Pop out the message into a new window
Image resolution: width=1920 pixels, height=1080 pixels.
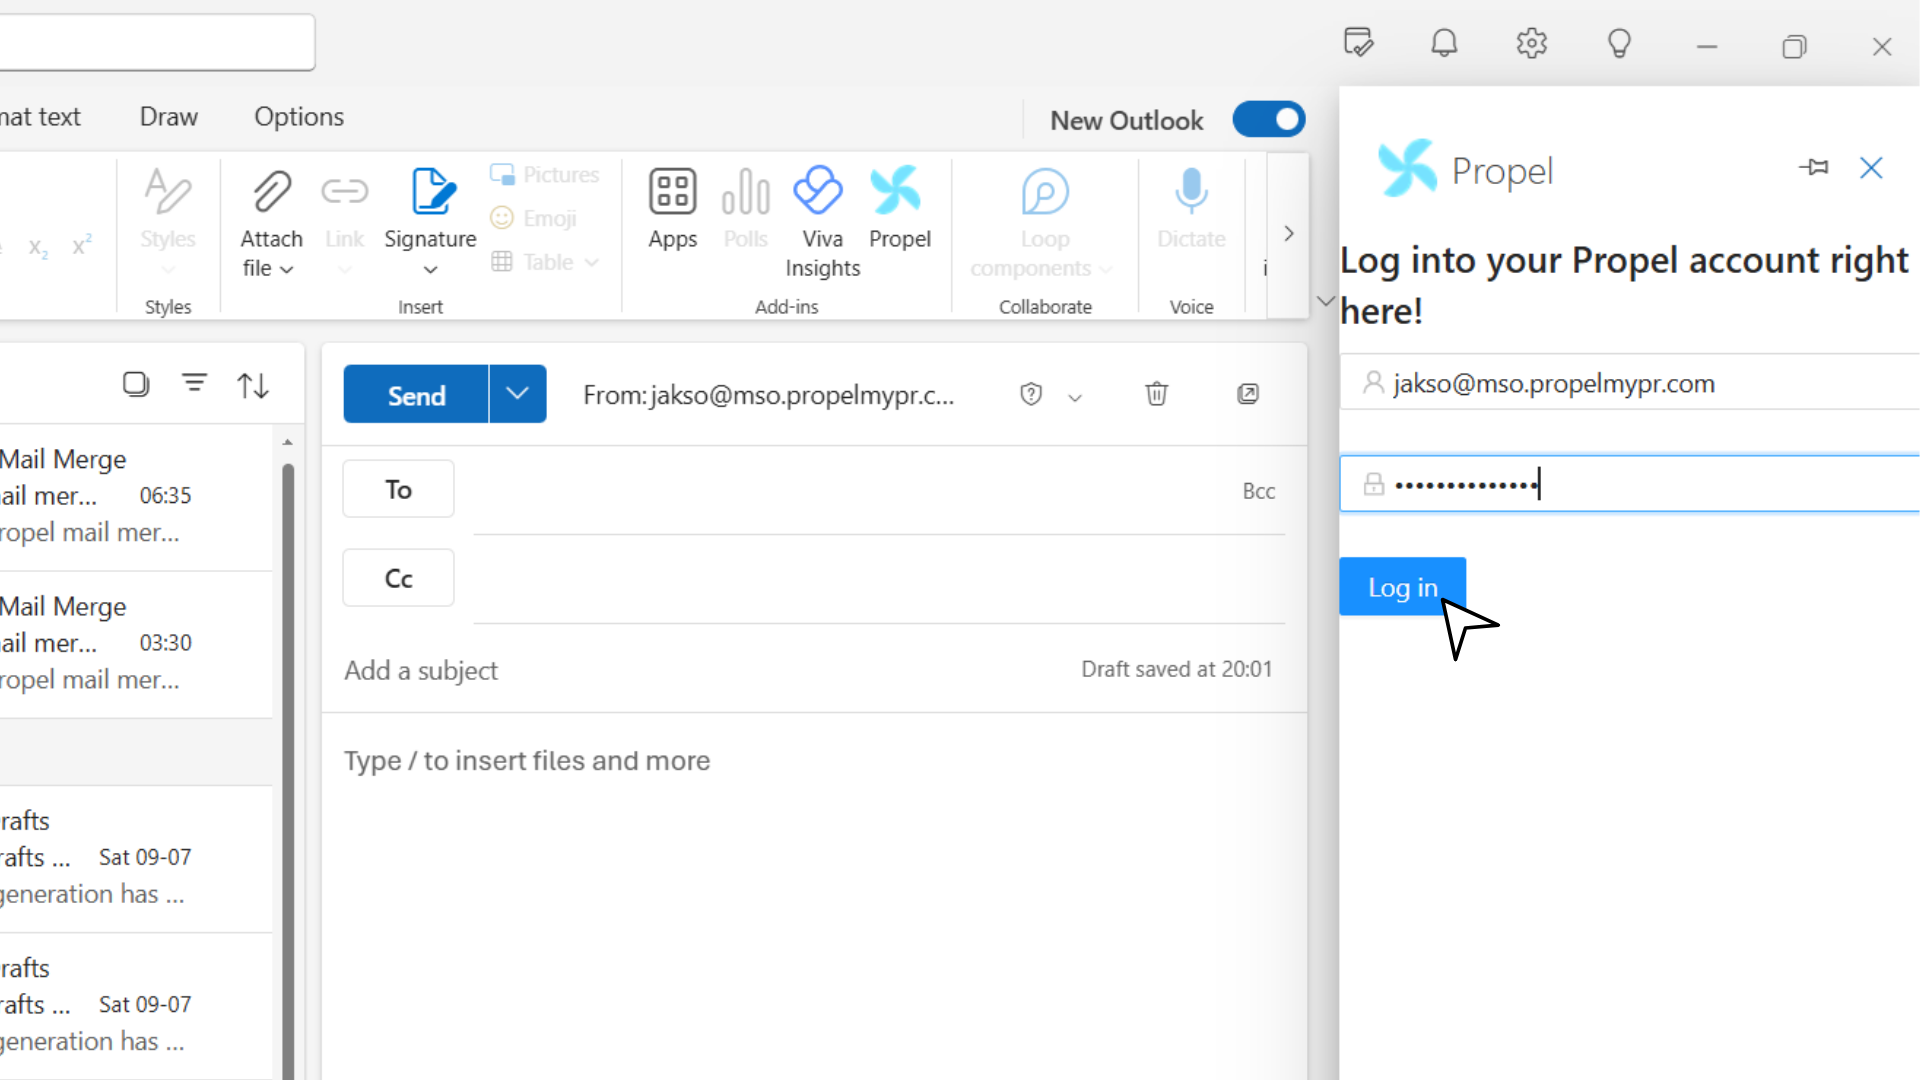click(1248, 394)
